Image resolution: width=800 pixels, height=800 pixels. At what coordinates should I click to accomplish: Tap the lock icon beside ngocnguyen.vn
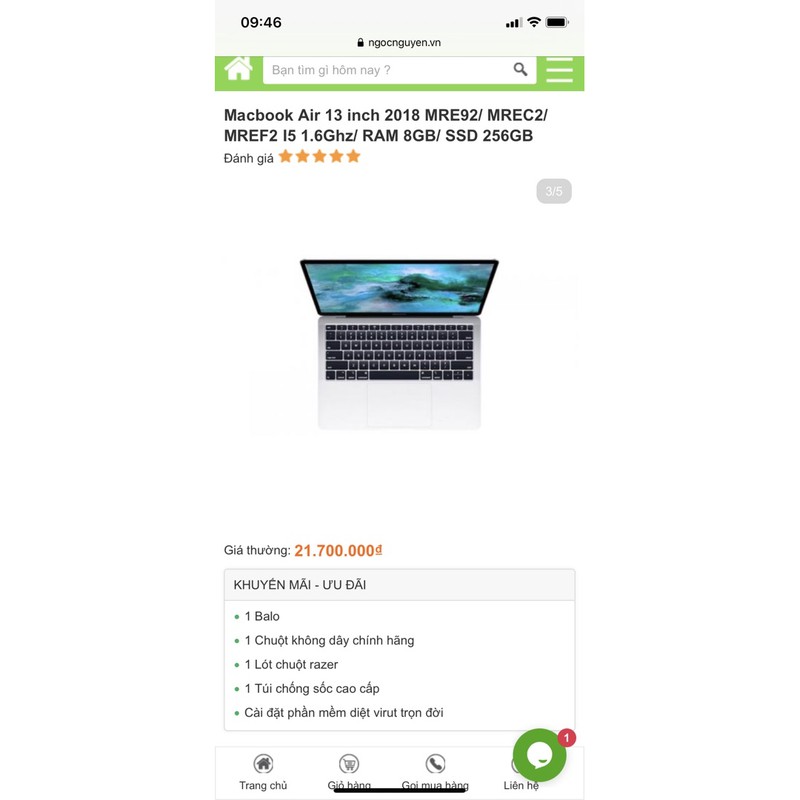(x=360, y=42)
